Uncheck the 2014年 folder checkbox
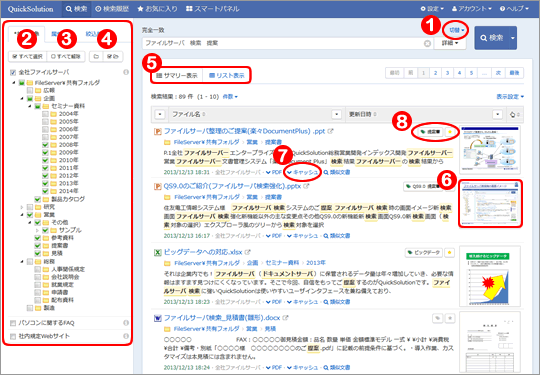The height and width of the screenshot is (375, 540). pos(45,191)
